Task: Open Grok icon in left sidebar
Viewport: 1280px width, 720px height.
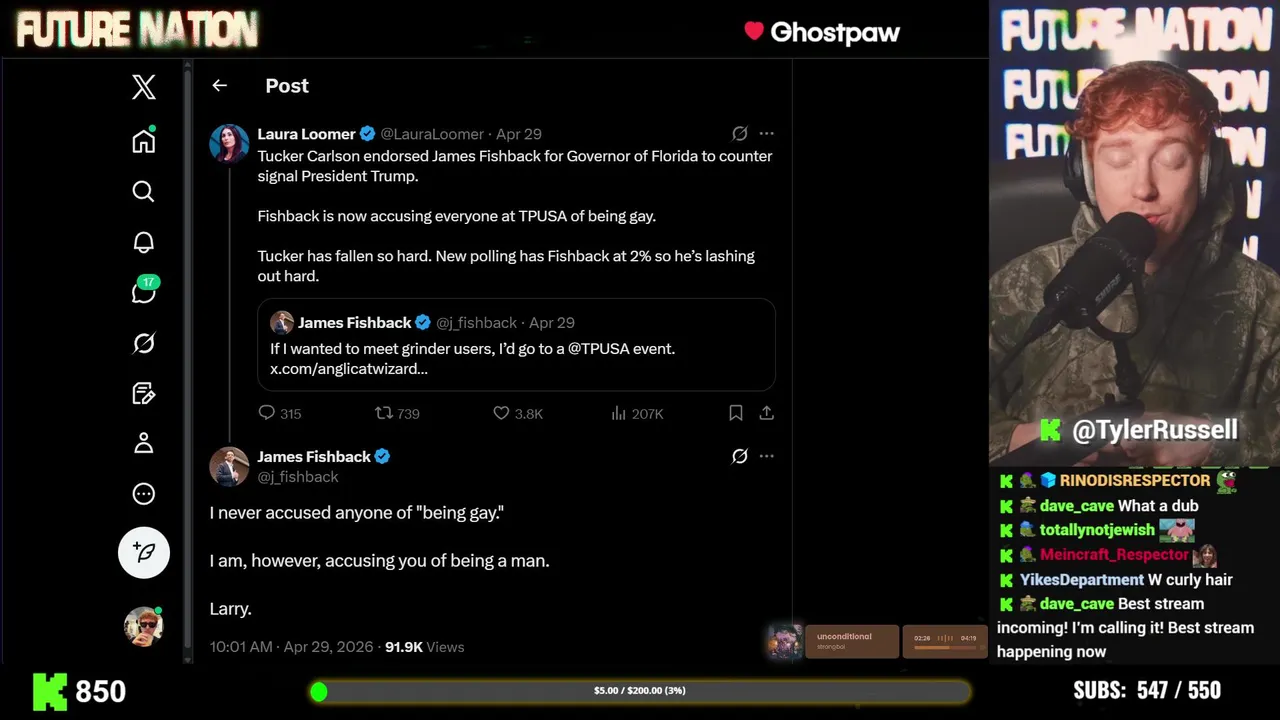Action: 144,343
